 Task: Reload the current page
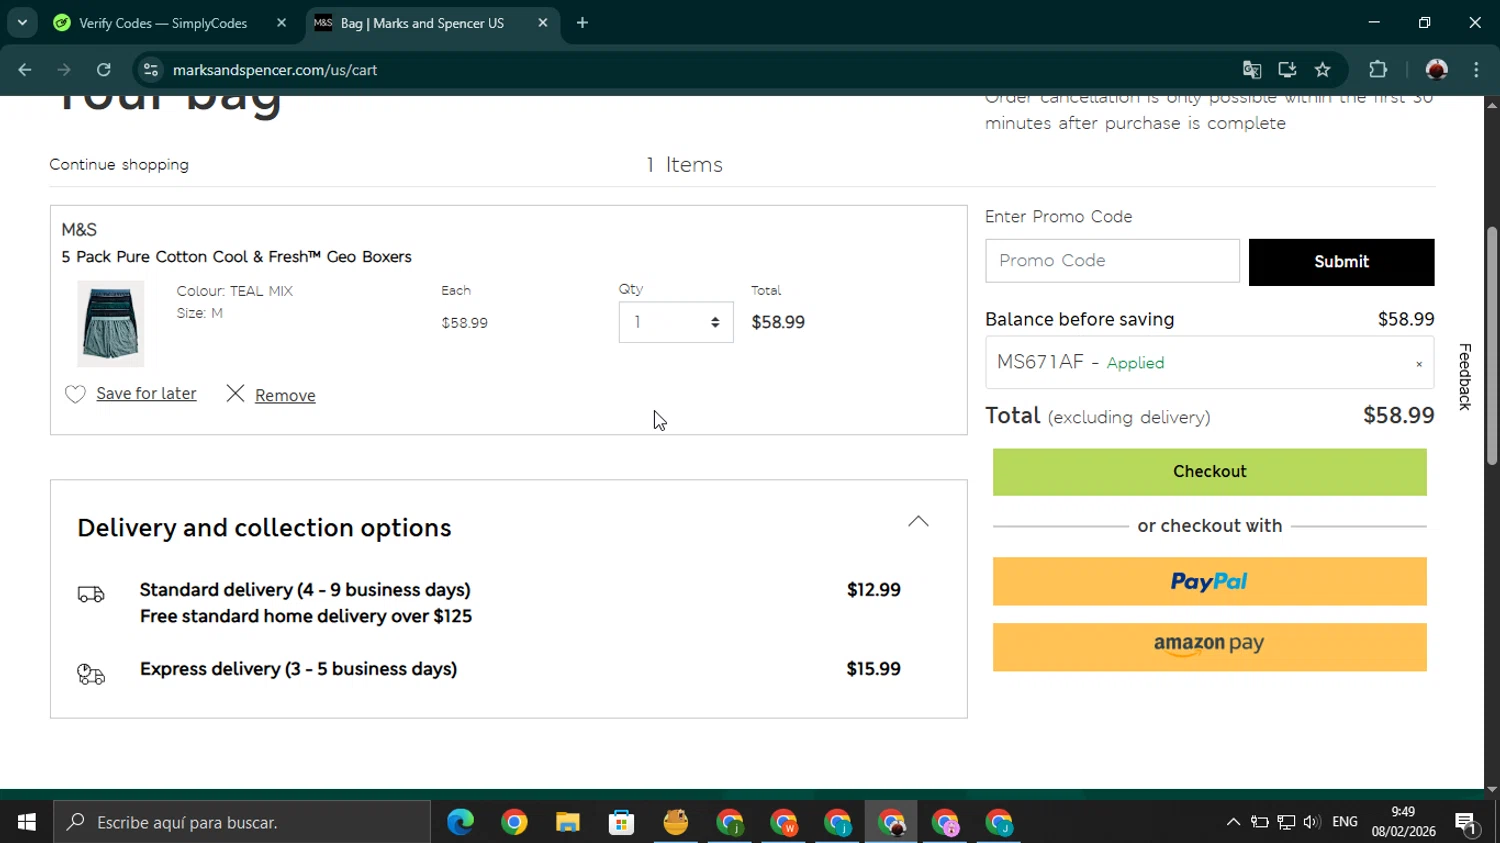tap(104, 70)
